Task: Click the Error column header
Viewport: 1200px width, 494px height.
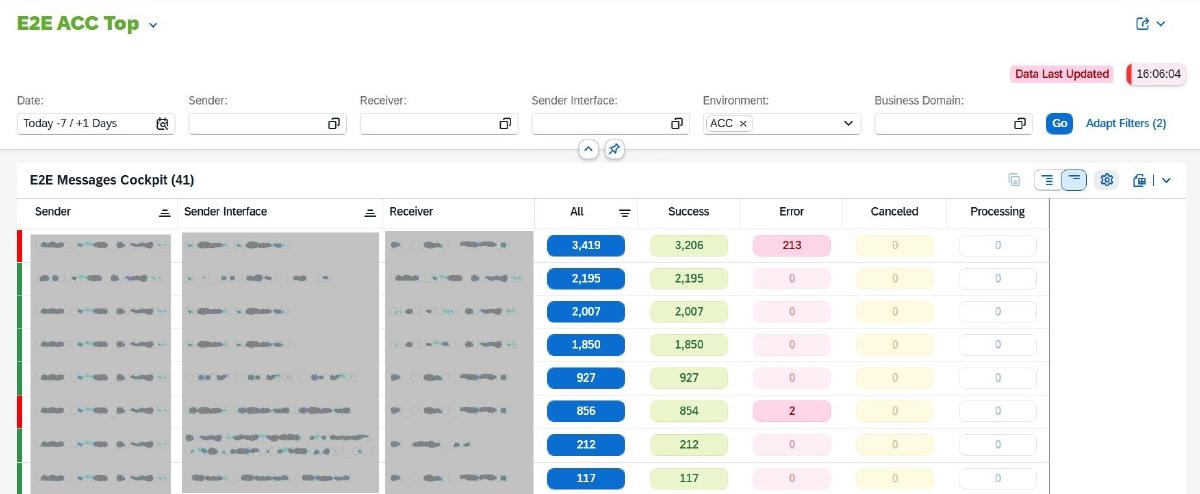Action: pyautogui.click(x=791, y=212)
